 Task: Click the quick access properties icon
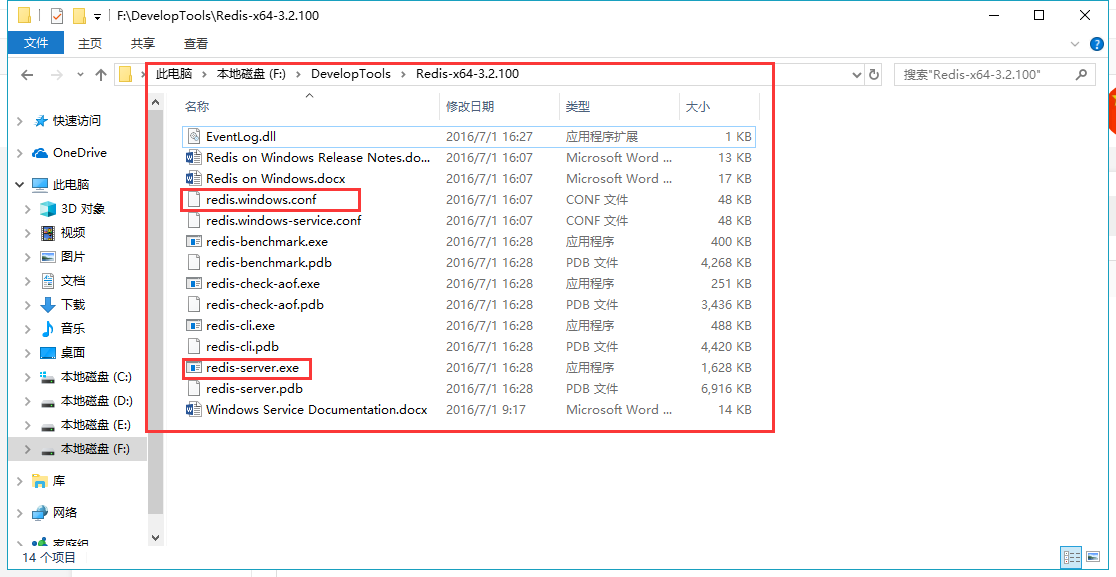(x=57, y=15)
